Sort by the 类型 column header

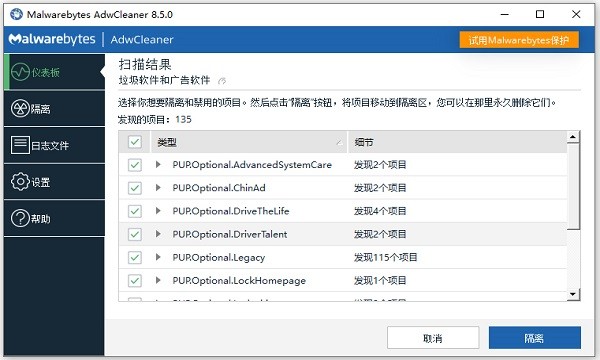point(249,142)
